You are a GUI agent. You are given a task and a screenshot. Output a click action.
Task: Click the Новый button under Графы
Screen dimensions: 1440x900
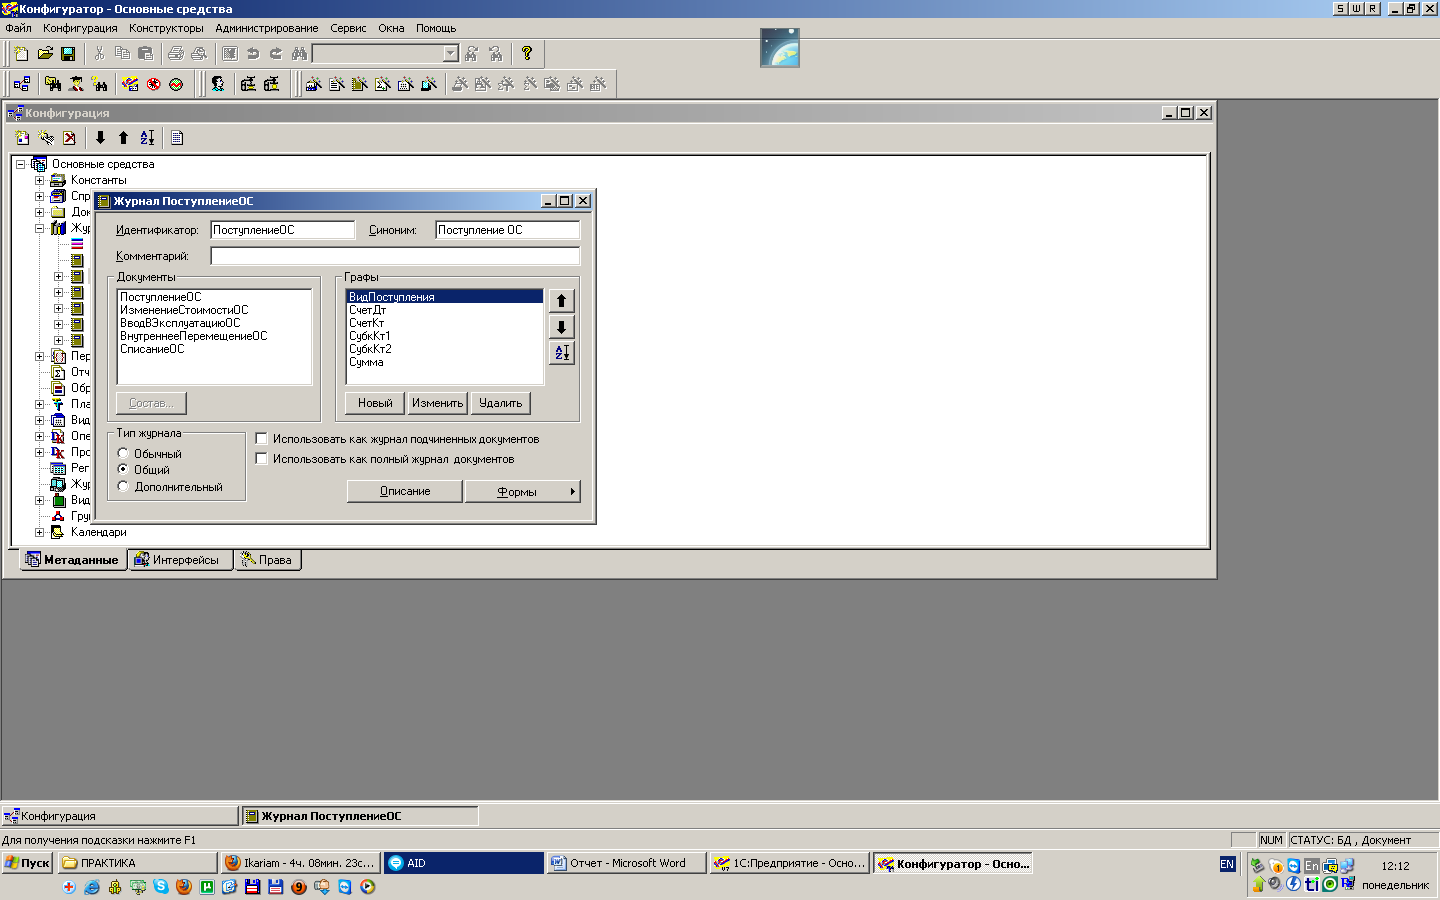(x=375, y=403)
